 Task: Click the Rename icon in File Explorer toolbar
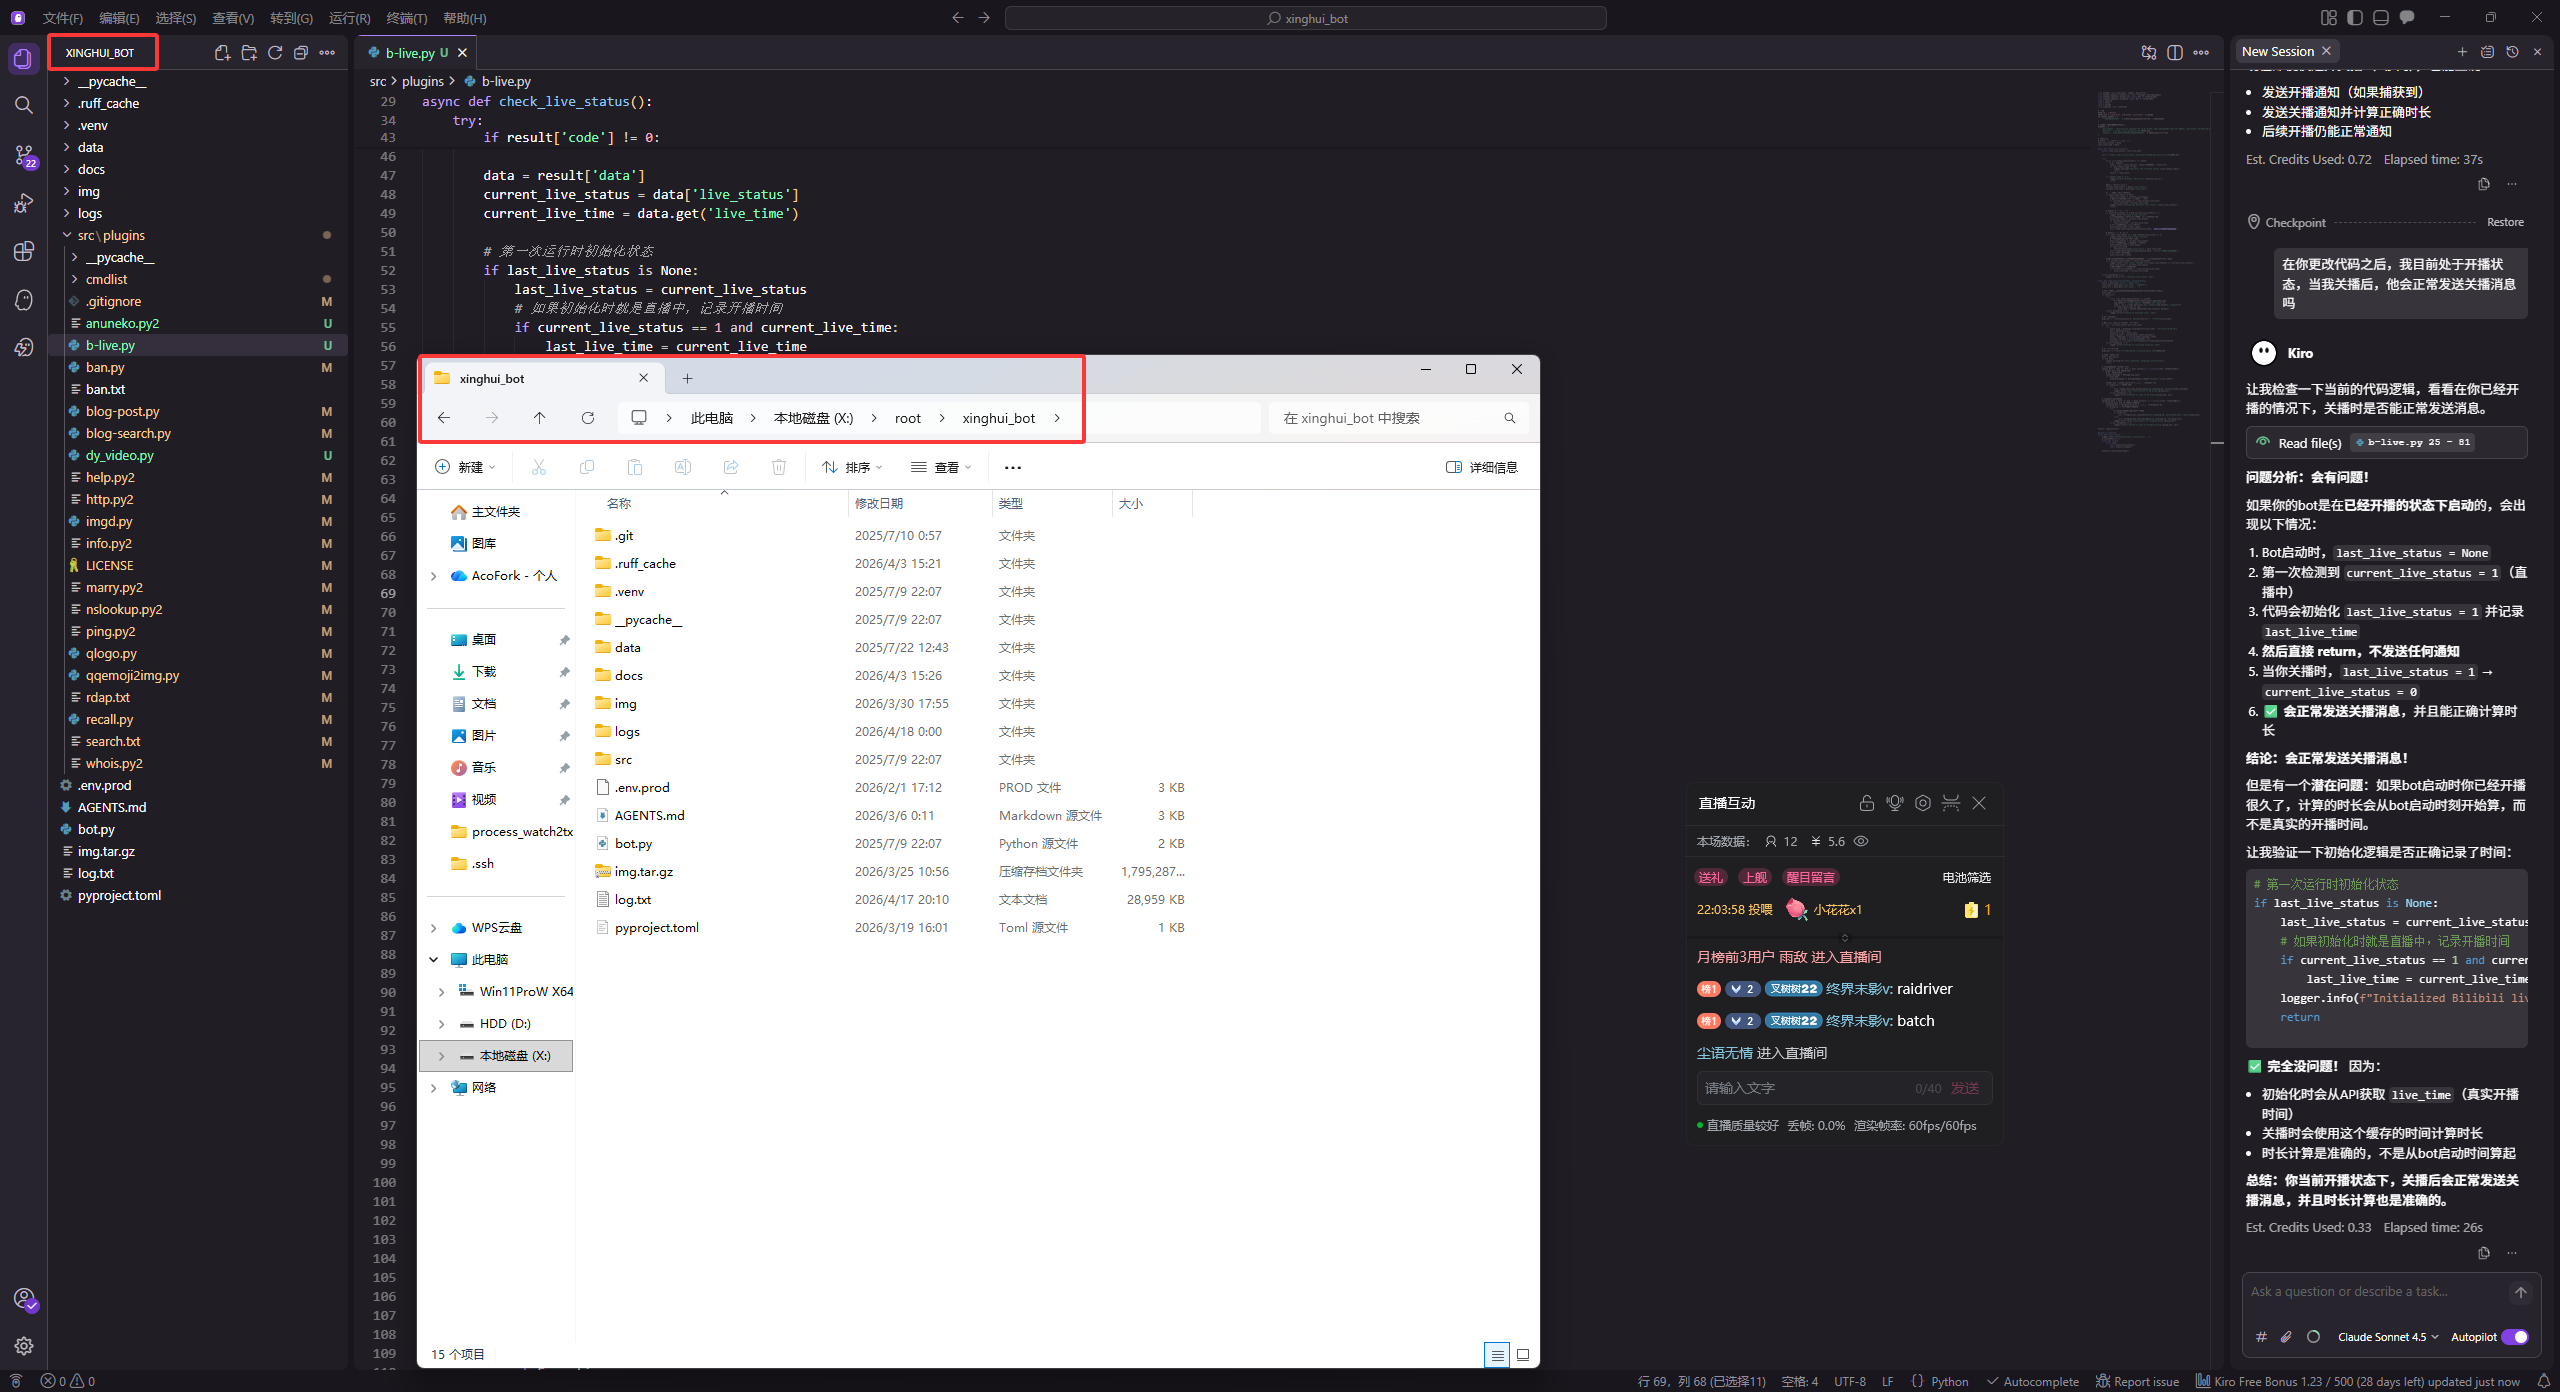tap(683, 467)
